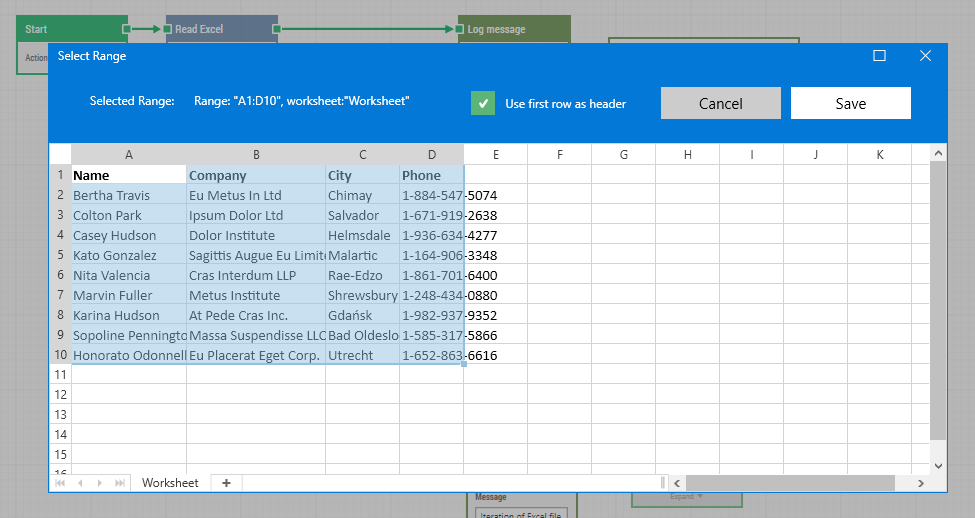Select row 10 header
The height and width of the screenshot is (518, 975).
60,355
